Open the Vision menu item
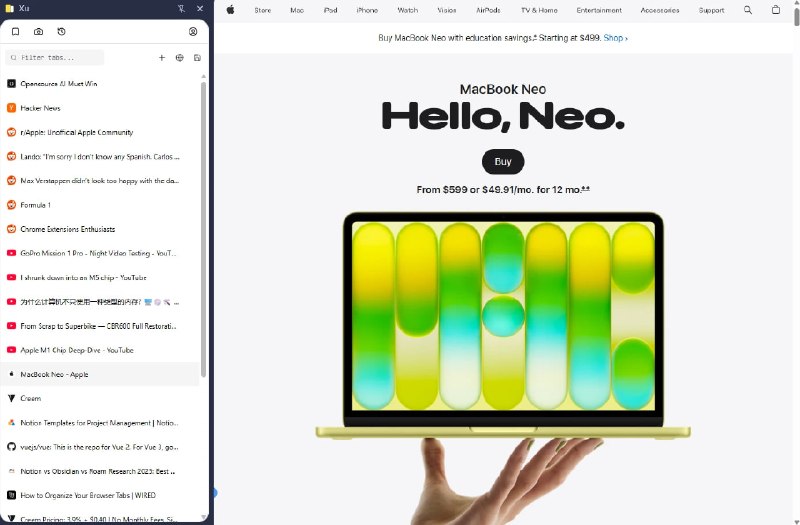 447,10
